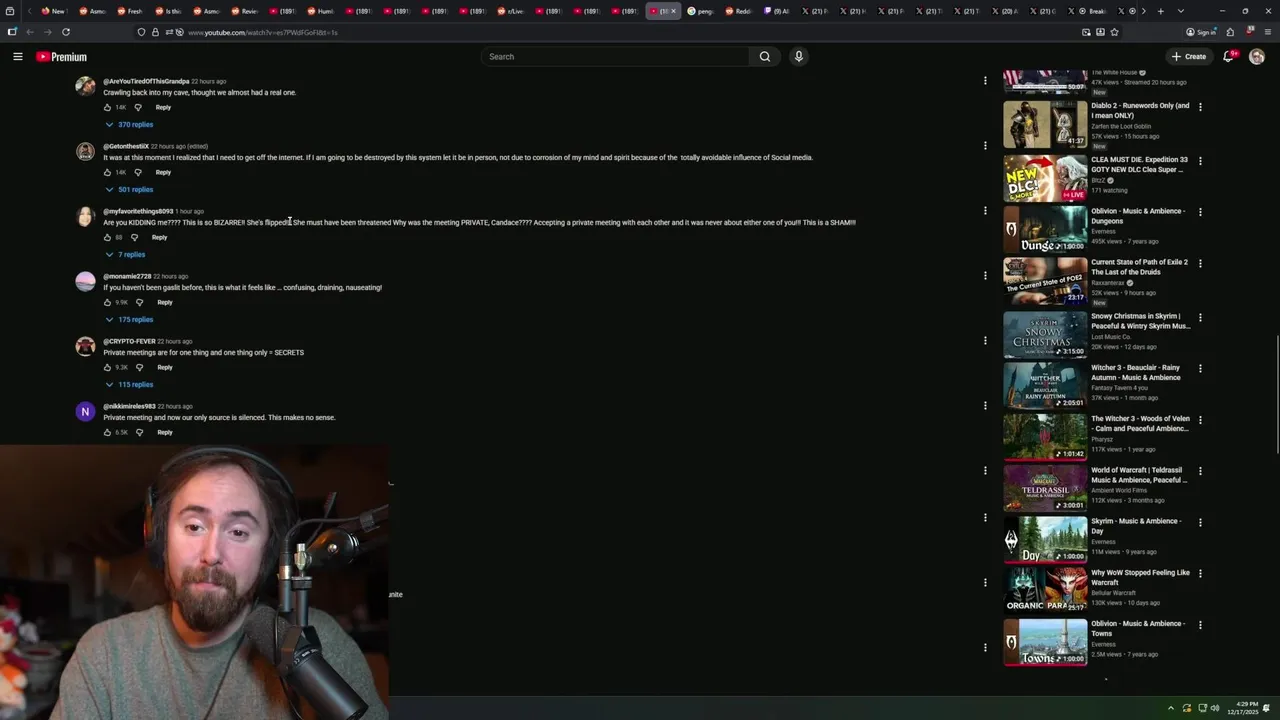Reply to @nikkimireles983 comment
Viewport: 1280px width, 720px height.
165,432
